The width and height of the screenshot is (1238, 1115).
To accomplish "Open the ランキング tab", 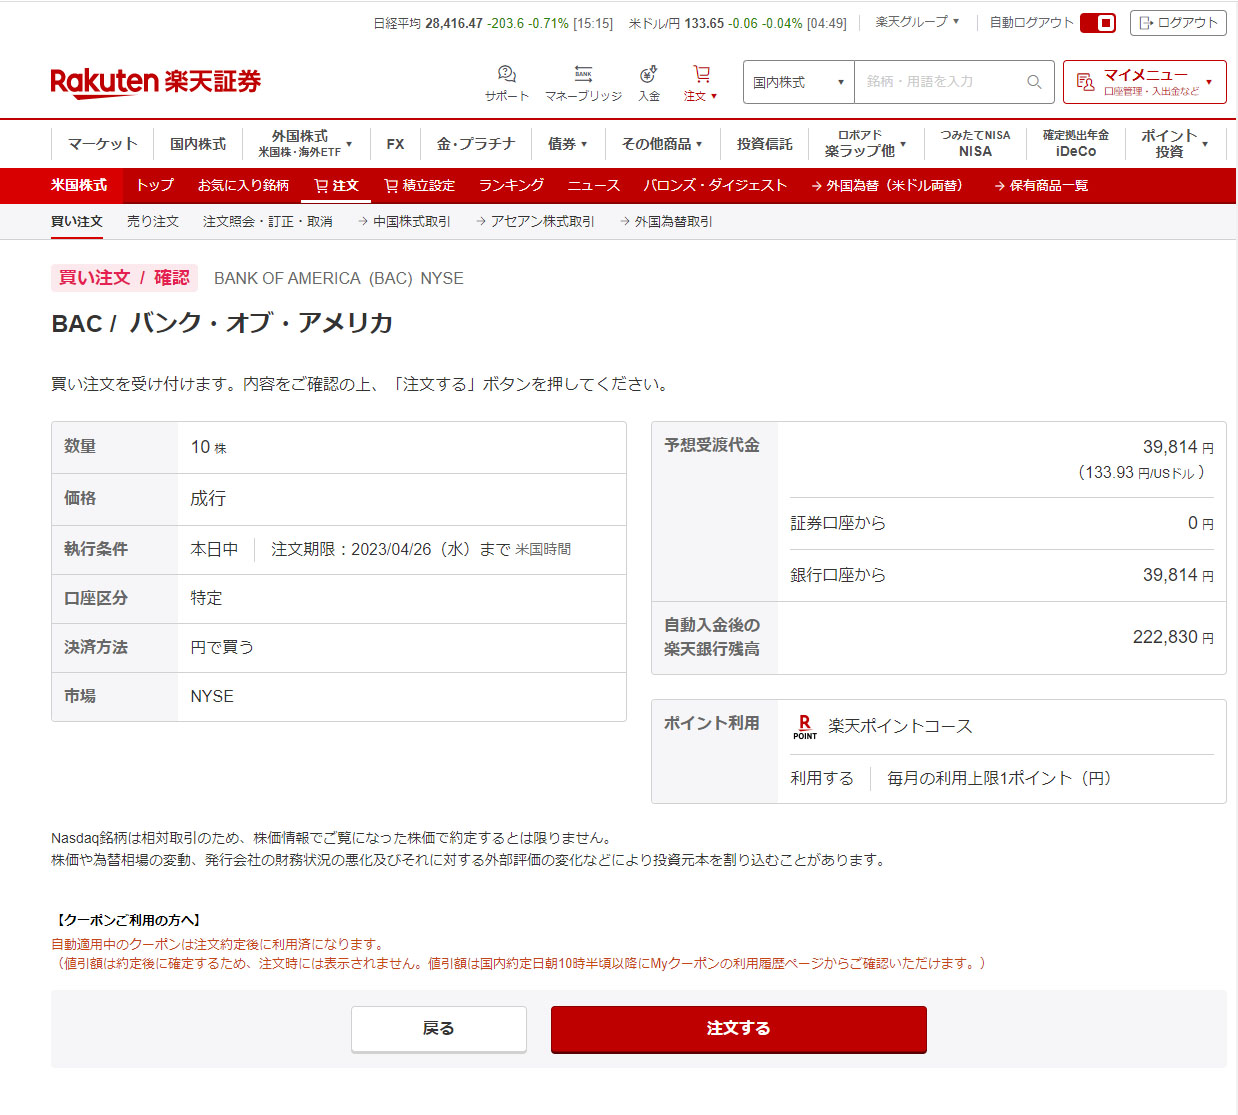I will 511,186.
